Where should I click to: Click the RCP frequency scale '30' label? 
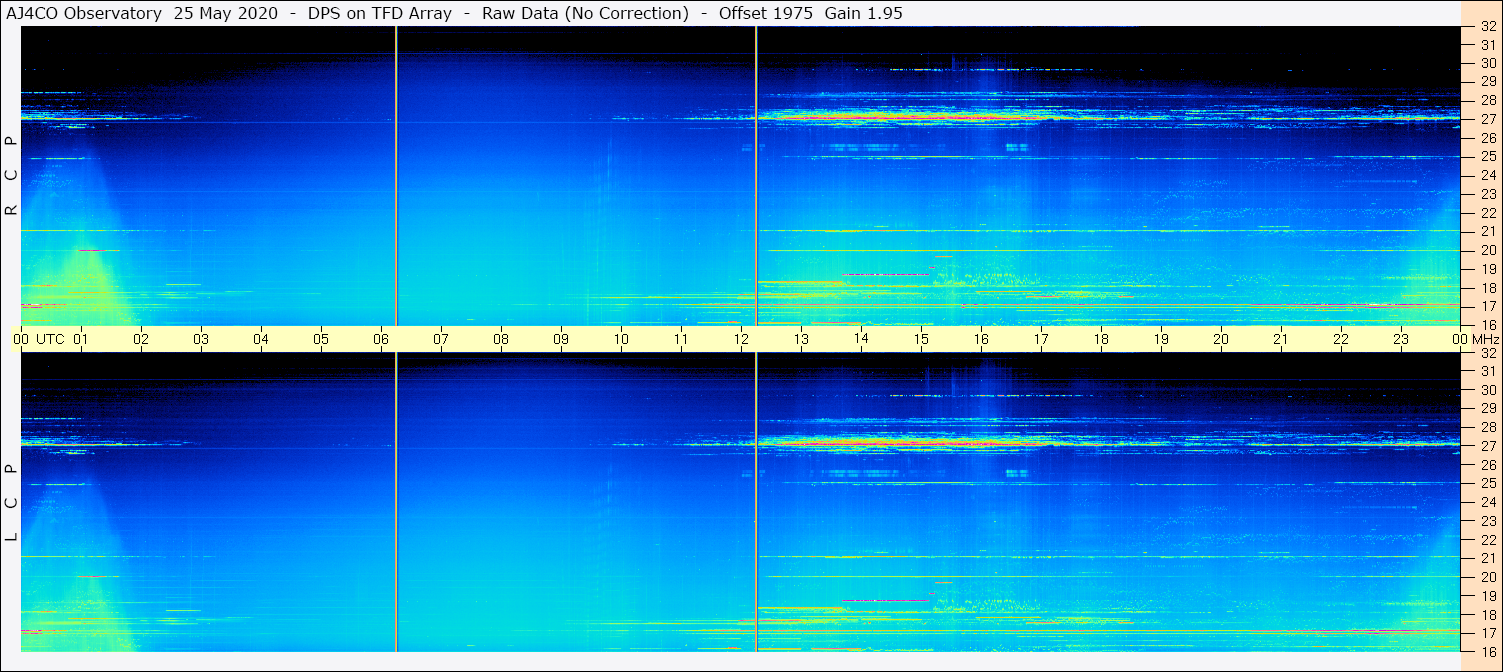(1487, 63)
